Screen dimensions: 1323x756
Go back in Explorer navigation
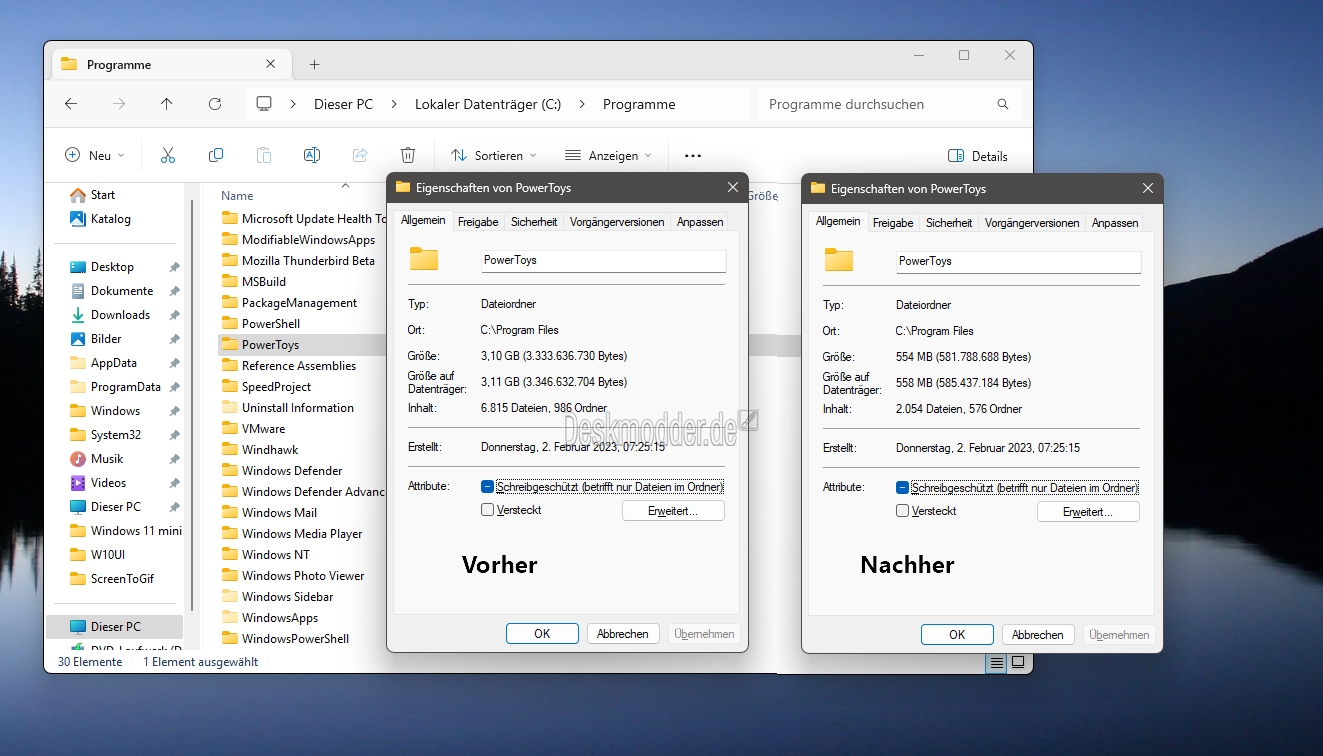[70, 104]
